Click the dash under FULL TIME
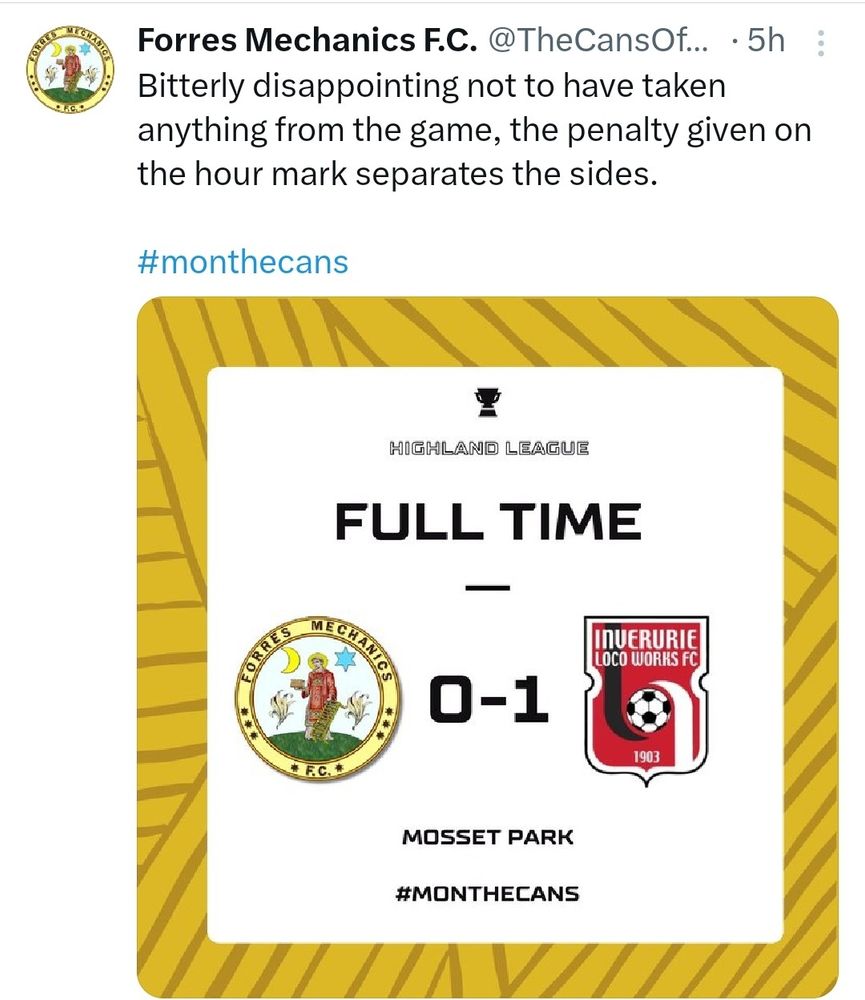 488,586
